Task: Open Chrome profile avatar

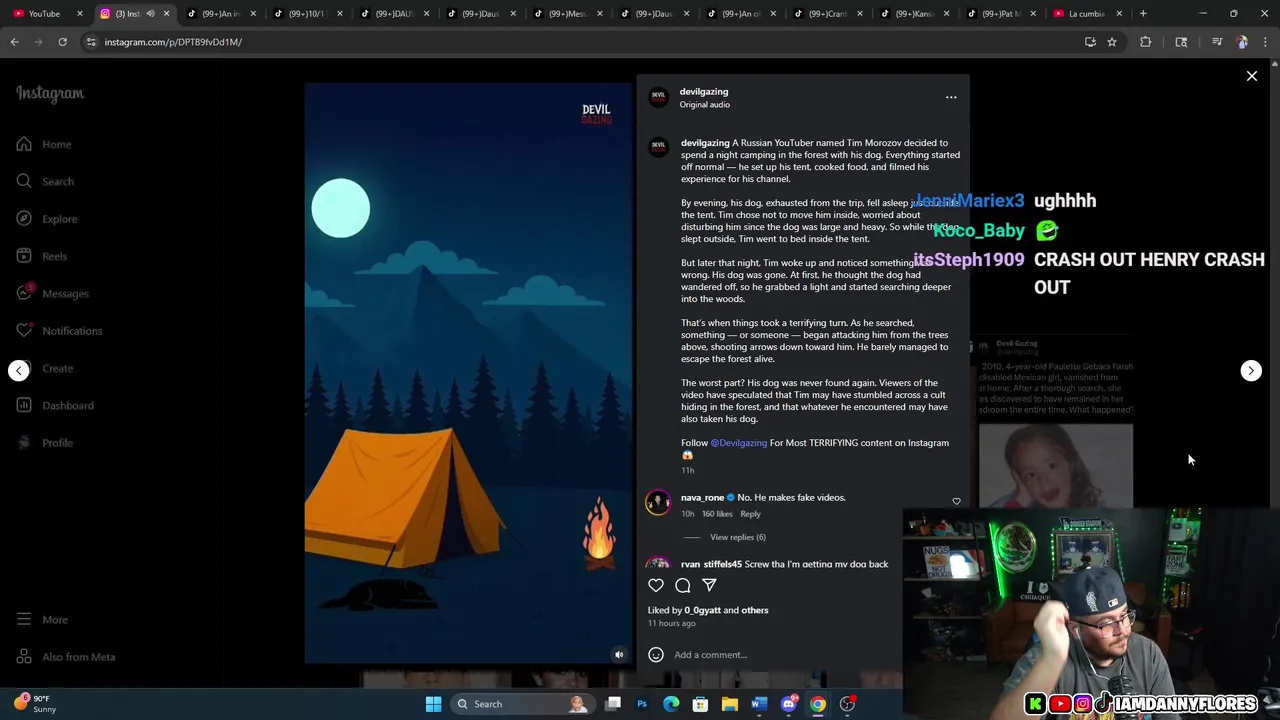Action: pyautogui.click(x=1242, y=42)
